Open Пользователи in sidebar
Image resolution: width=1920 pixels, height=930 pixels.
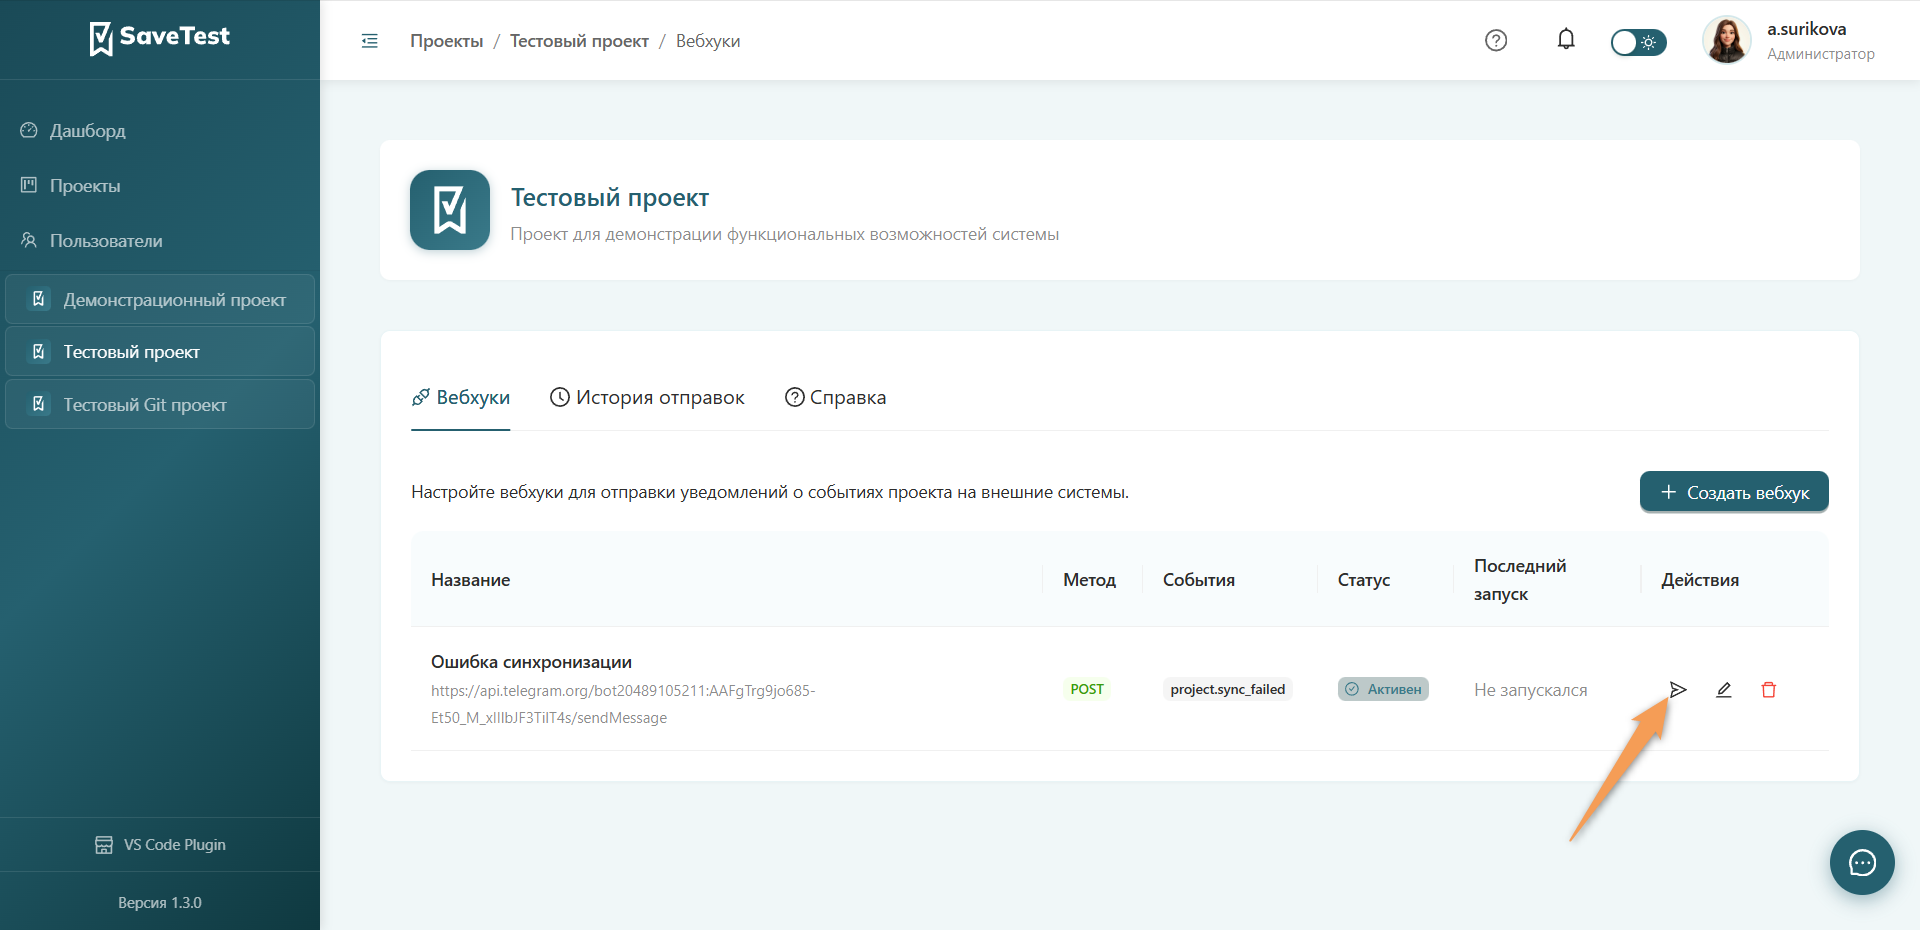point(160,241)
